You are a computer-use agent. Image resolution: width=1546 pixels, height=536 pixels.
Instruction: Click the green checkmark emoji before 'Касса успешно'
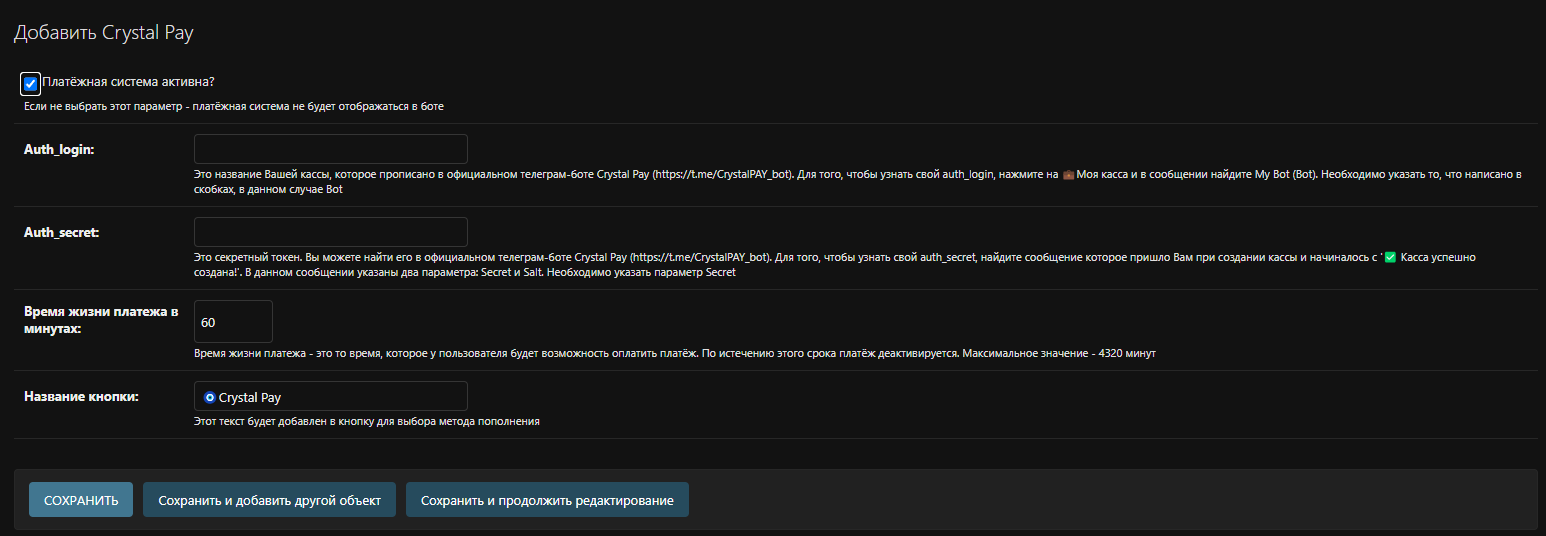pyautogui.click(x=1389, y=257)
